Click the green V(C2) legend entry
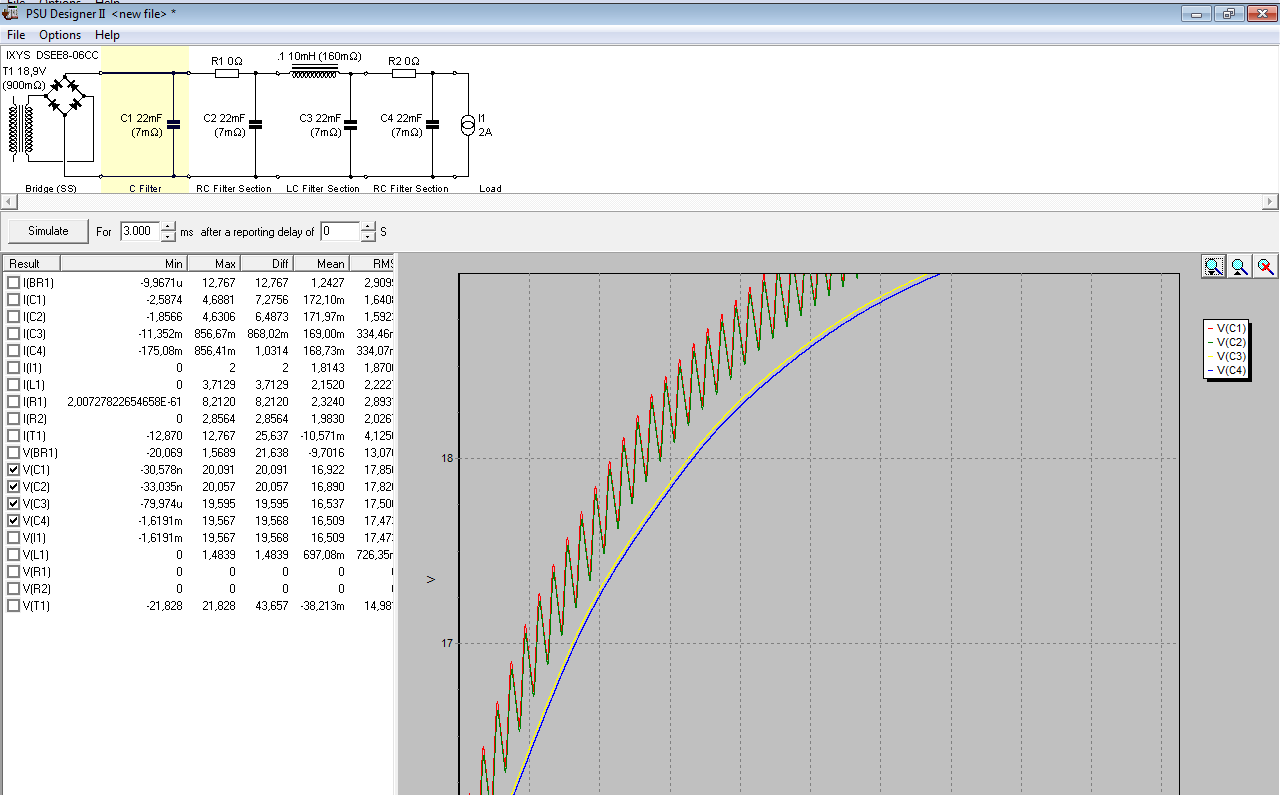The height and width of the screenshot is (795, 1280). [x=1227, y=343]
